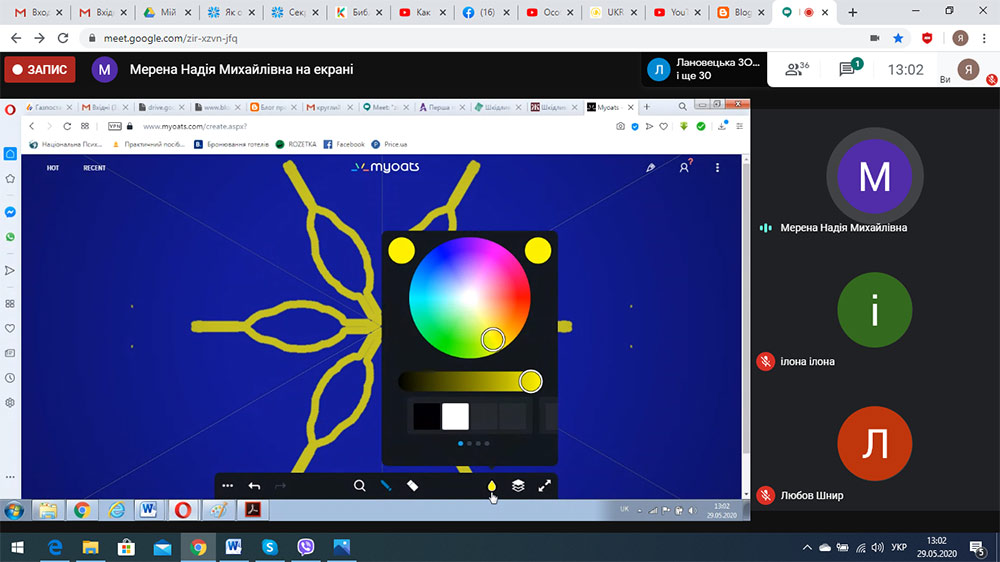The image size is (1000, 562).
Task: Select the eraser tool in Myoats toolbar
Action: point(412,486)
